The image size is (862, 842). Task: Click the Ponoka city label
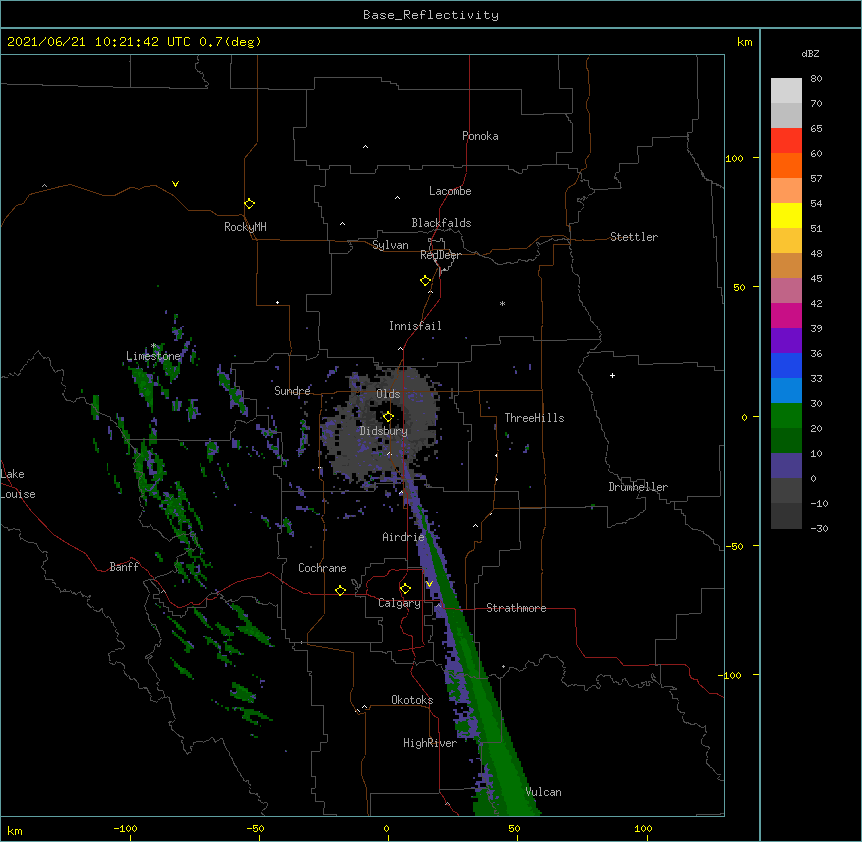coord(480,136)
